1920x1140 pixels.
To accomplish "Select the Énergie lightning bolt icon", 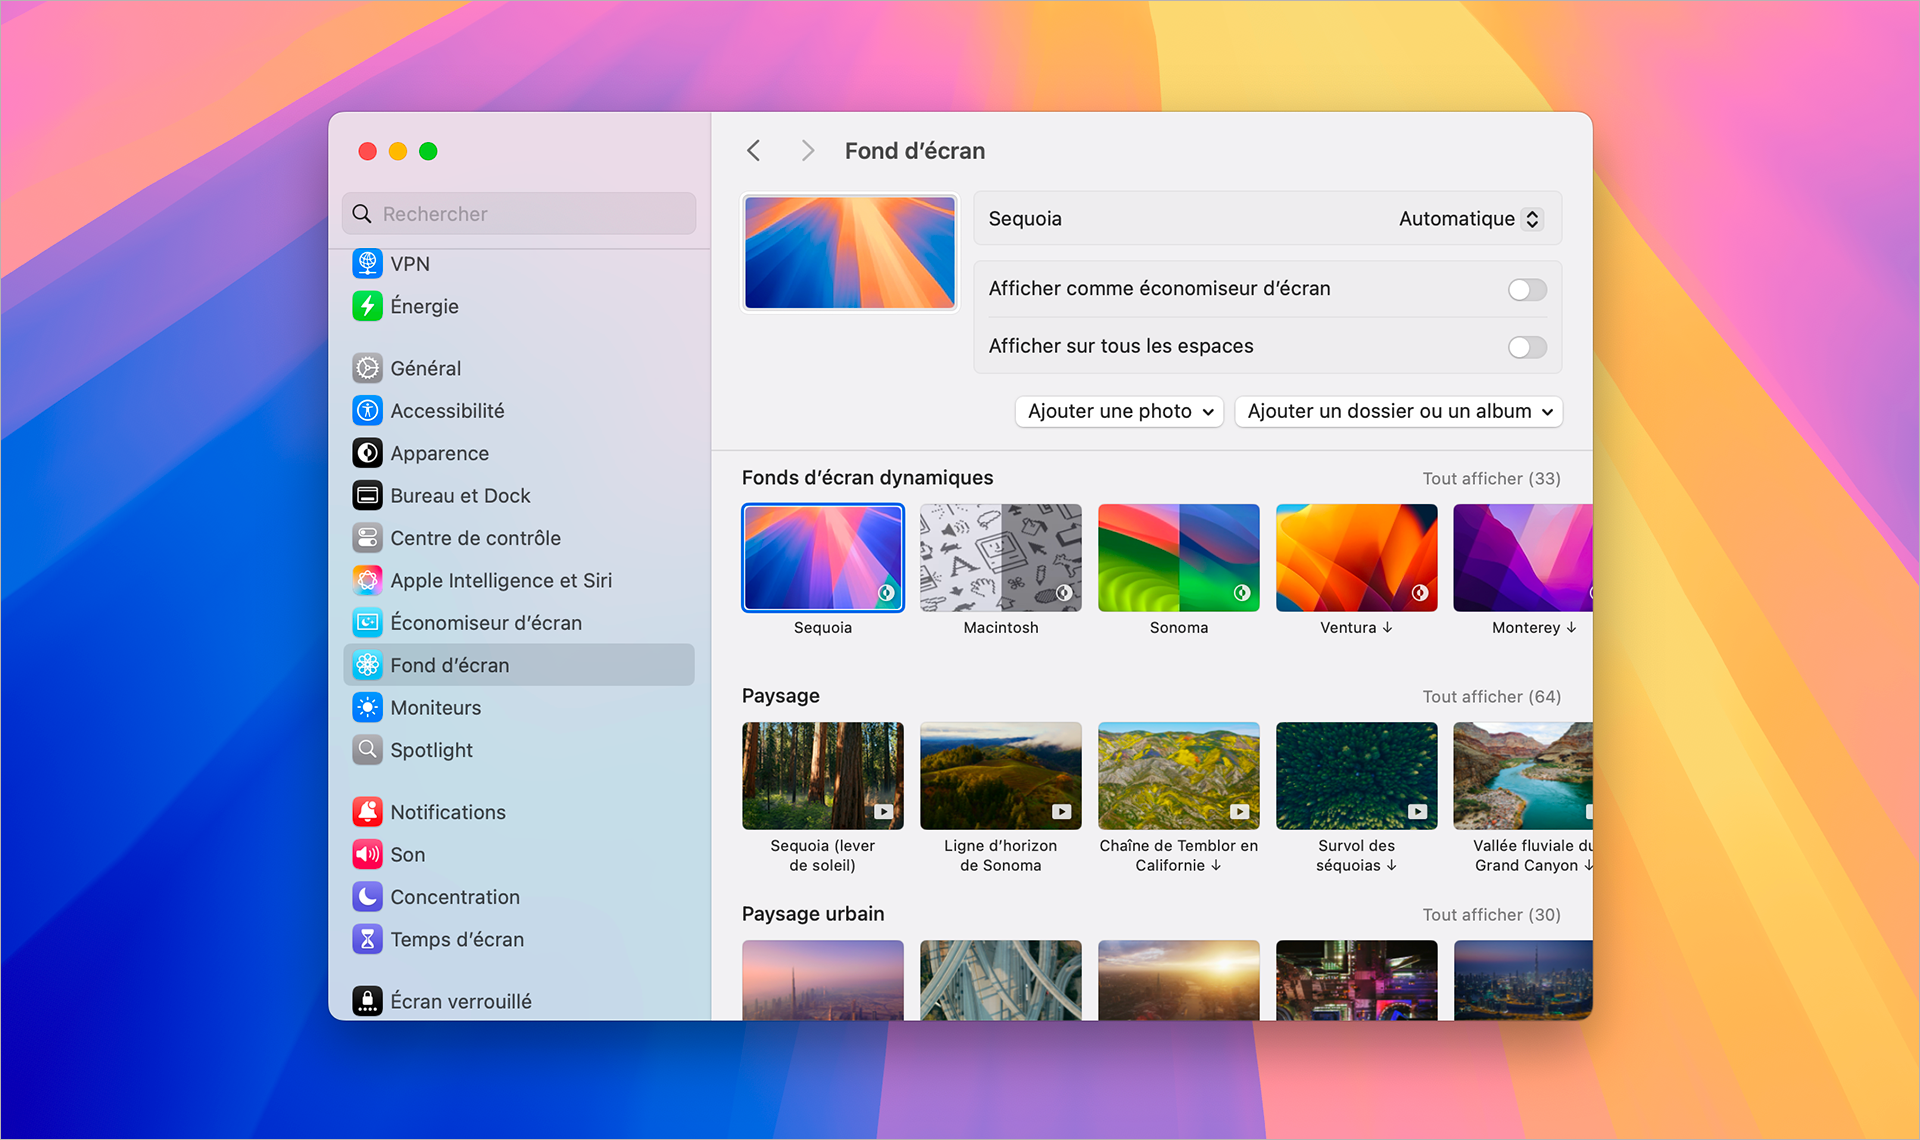I will [x=368, y=306].
